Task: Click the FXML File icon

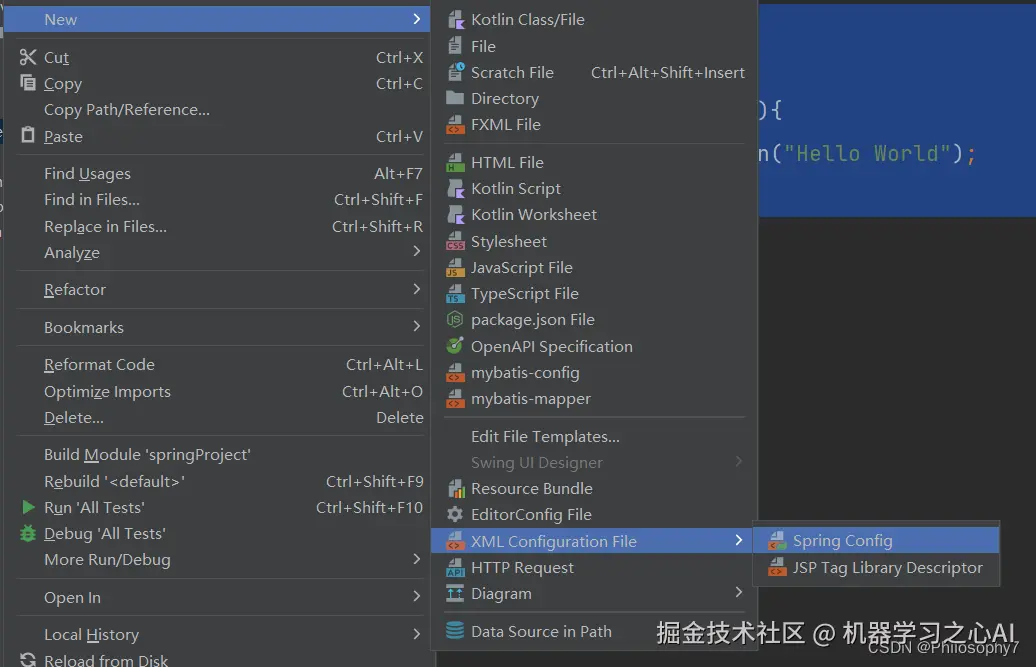Action: (455, 124)
